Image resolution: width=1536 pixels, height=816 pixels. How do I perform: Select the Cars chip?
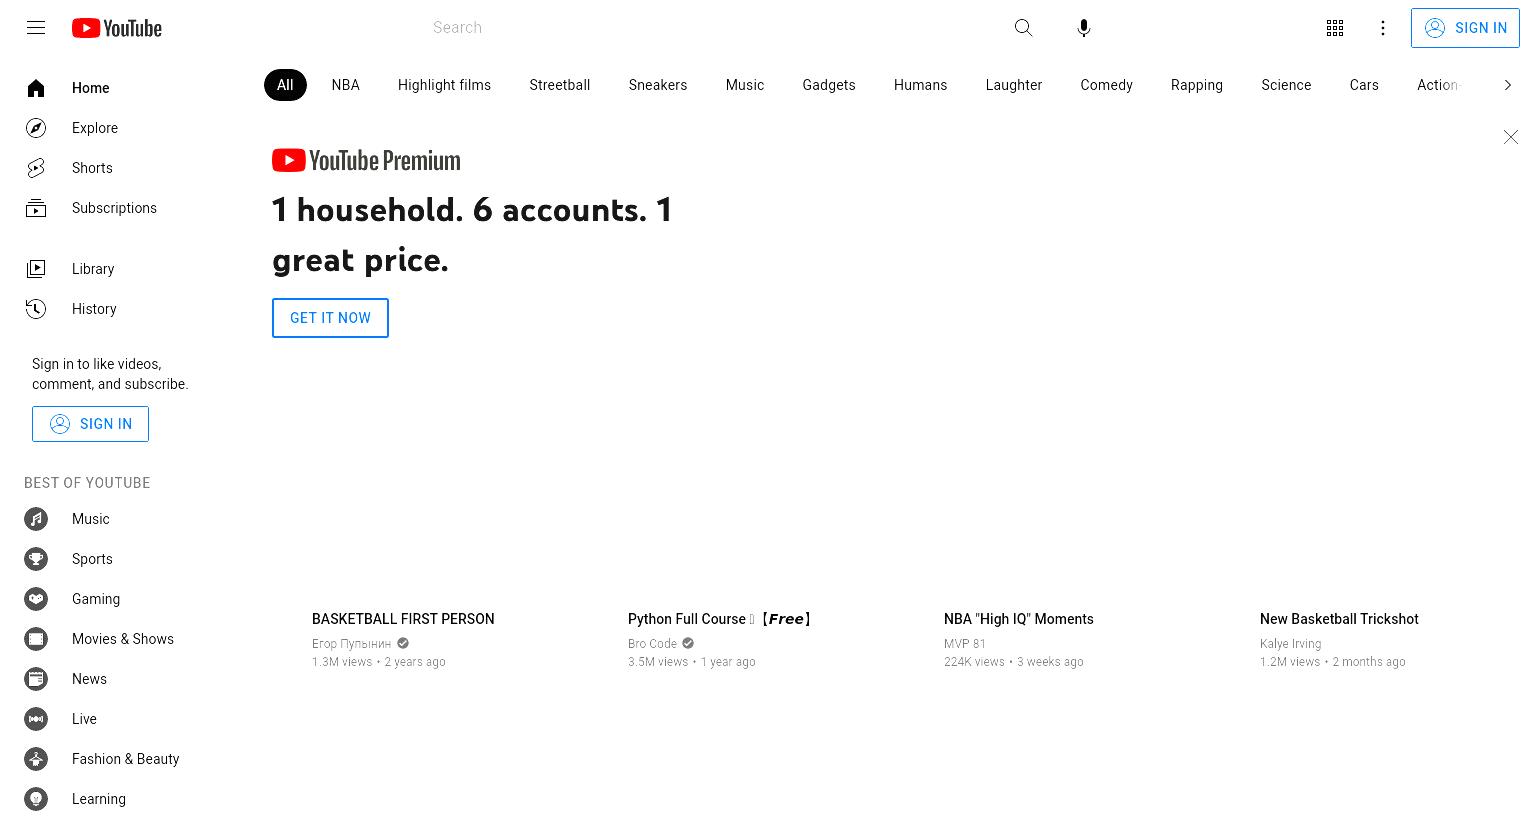(x=1364, y=85)
